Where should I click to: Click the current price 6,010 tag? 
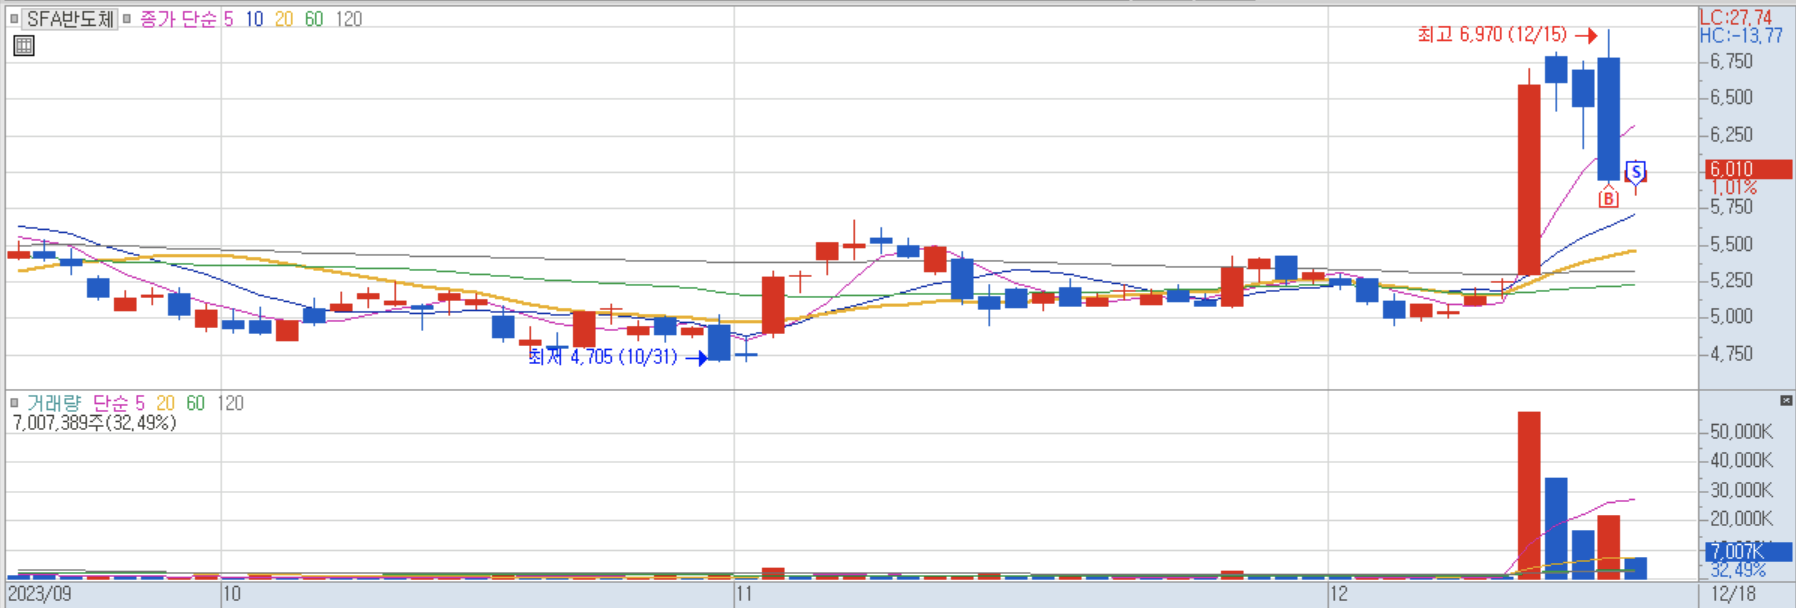click(x=1748, y=169)
